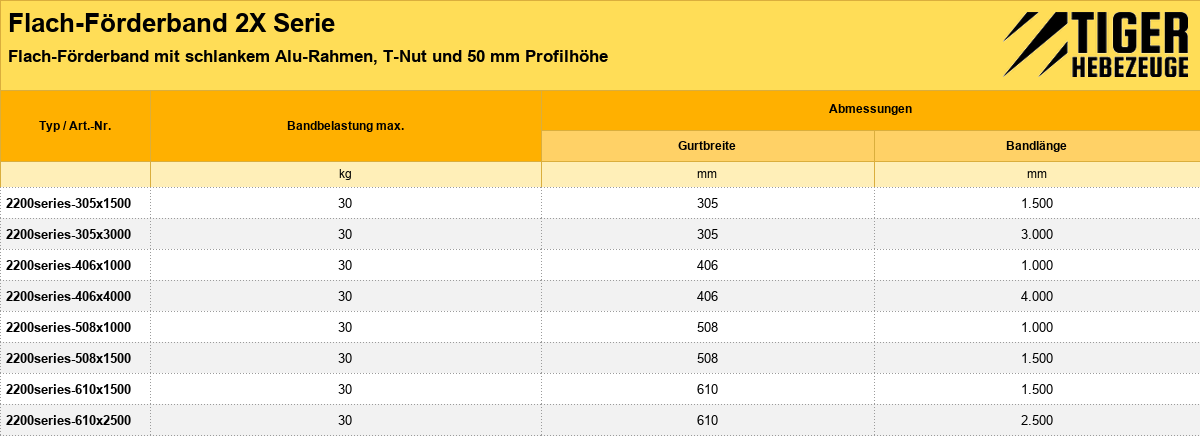Viewport: 1200px width, 443px height.
Task: Click the Bandbelastung max. column header
Action: point(345,126)
